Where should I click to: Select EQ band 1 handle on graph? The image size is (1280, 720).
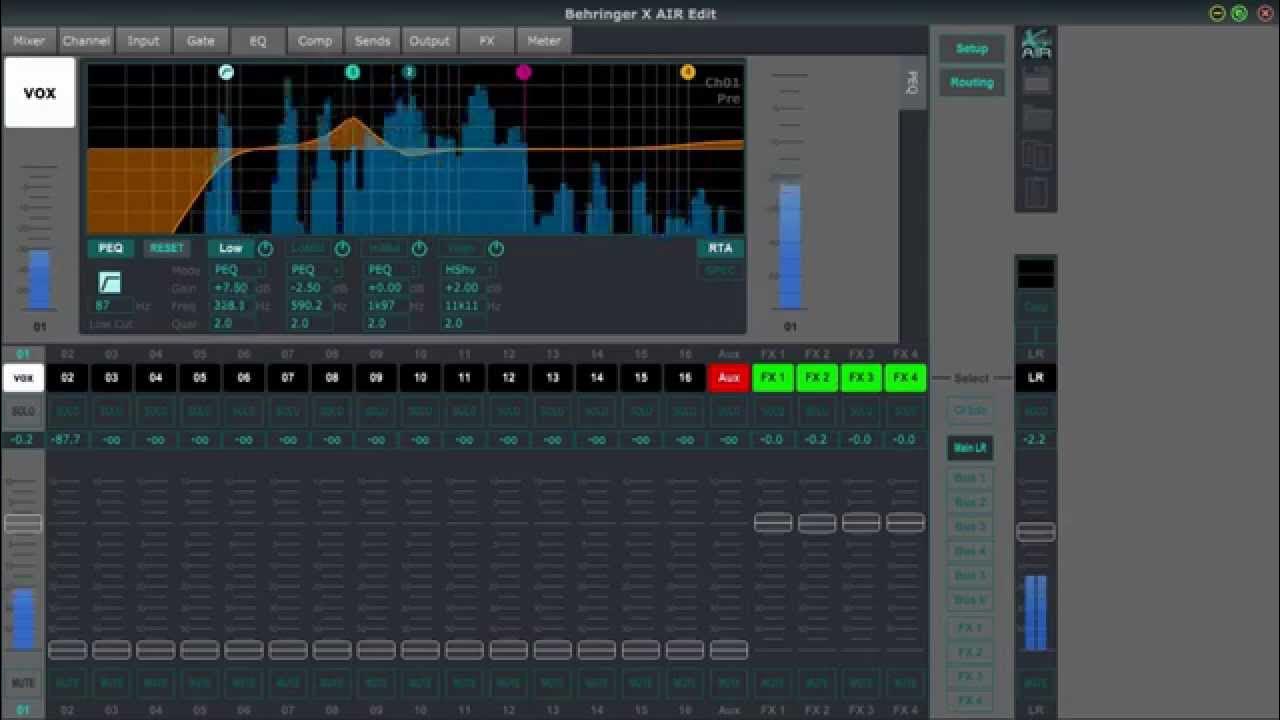tap(352, 72)
